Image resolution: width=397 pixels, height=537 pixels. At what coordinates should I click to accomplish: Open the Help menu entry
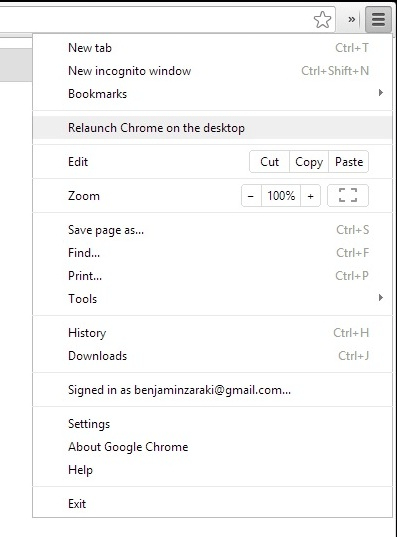click(x=212, y=470)
